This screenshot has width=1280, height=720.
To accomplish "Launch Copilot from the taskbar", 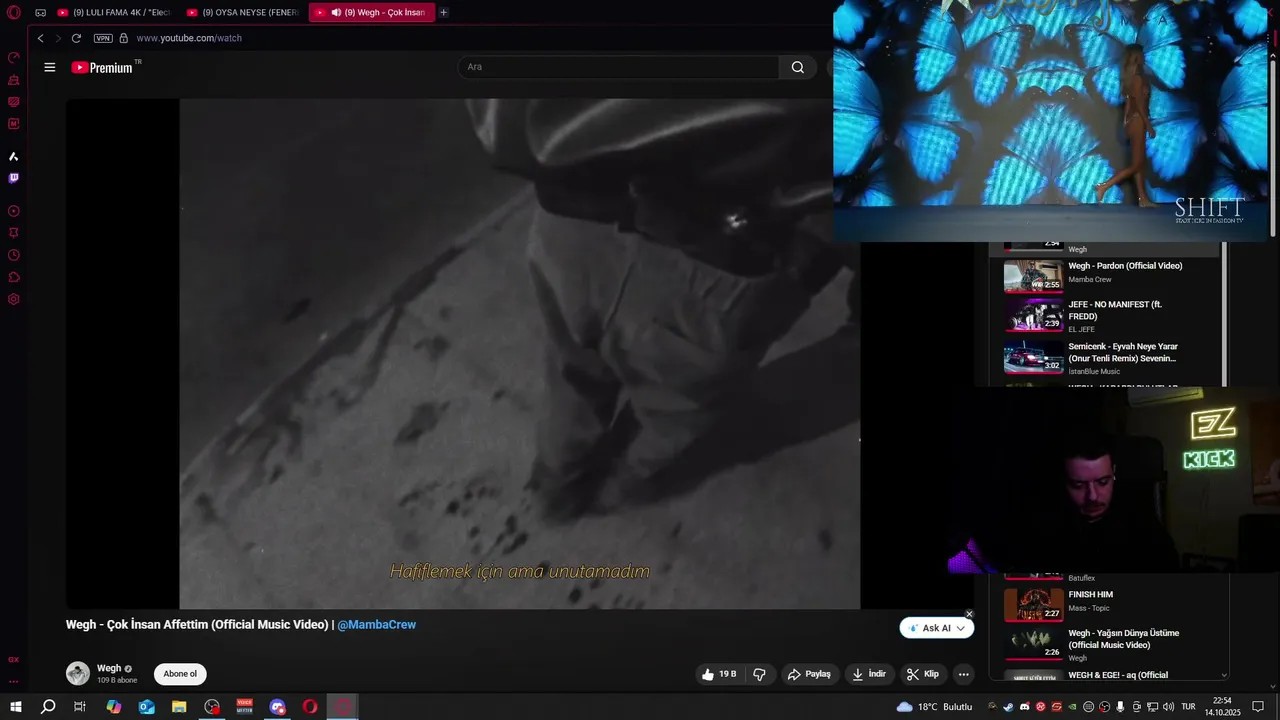I will pos(114,707).
